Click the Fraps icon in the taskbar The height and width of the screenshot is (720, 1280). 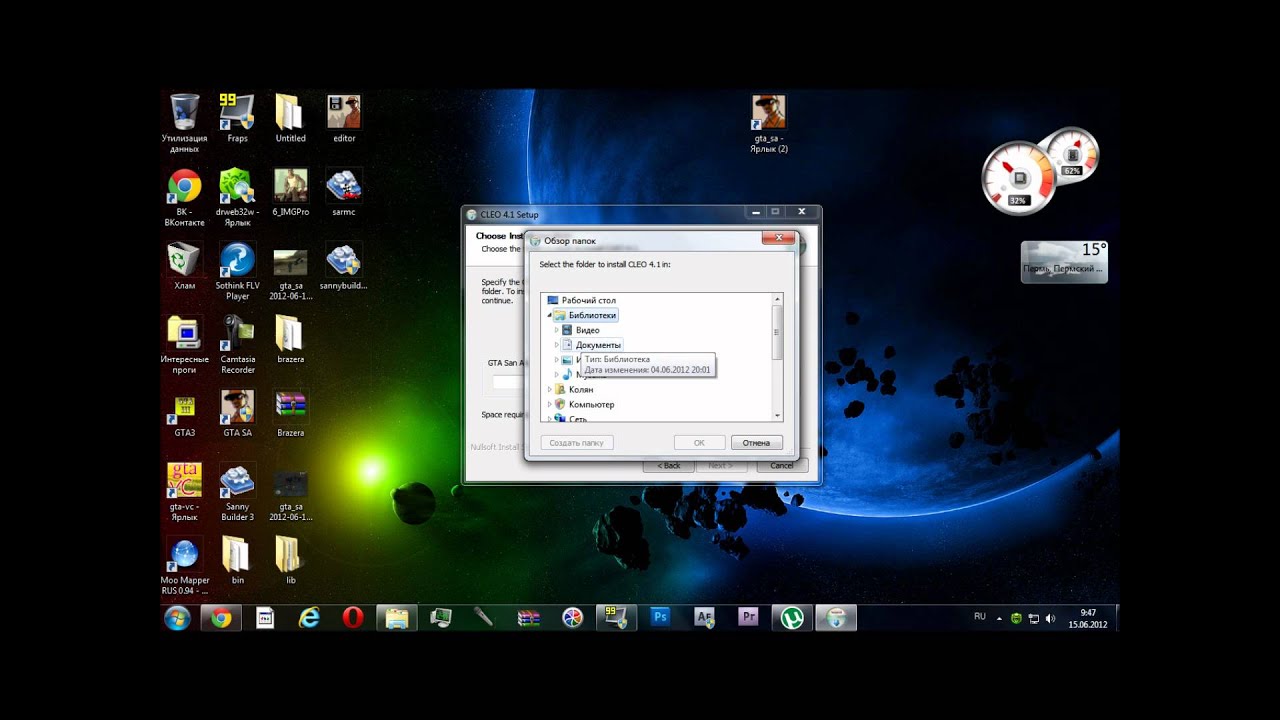point(616,617)
